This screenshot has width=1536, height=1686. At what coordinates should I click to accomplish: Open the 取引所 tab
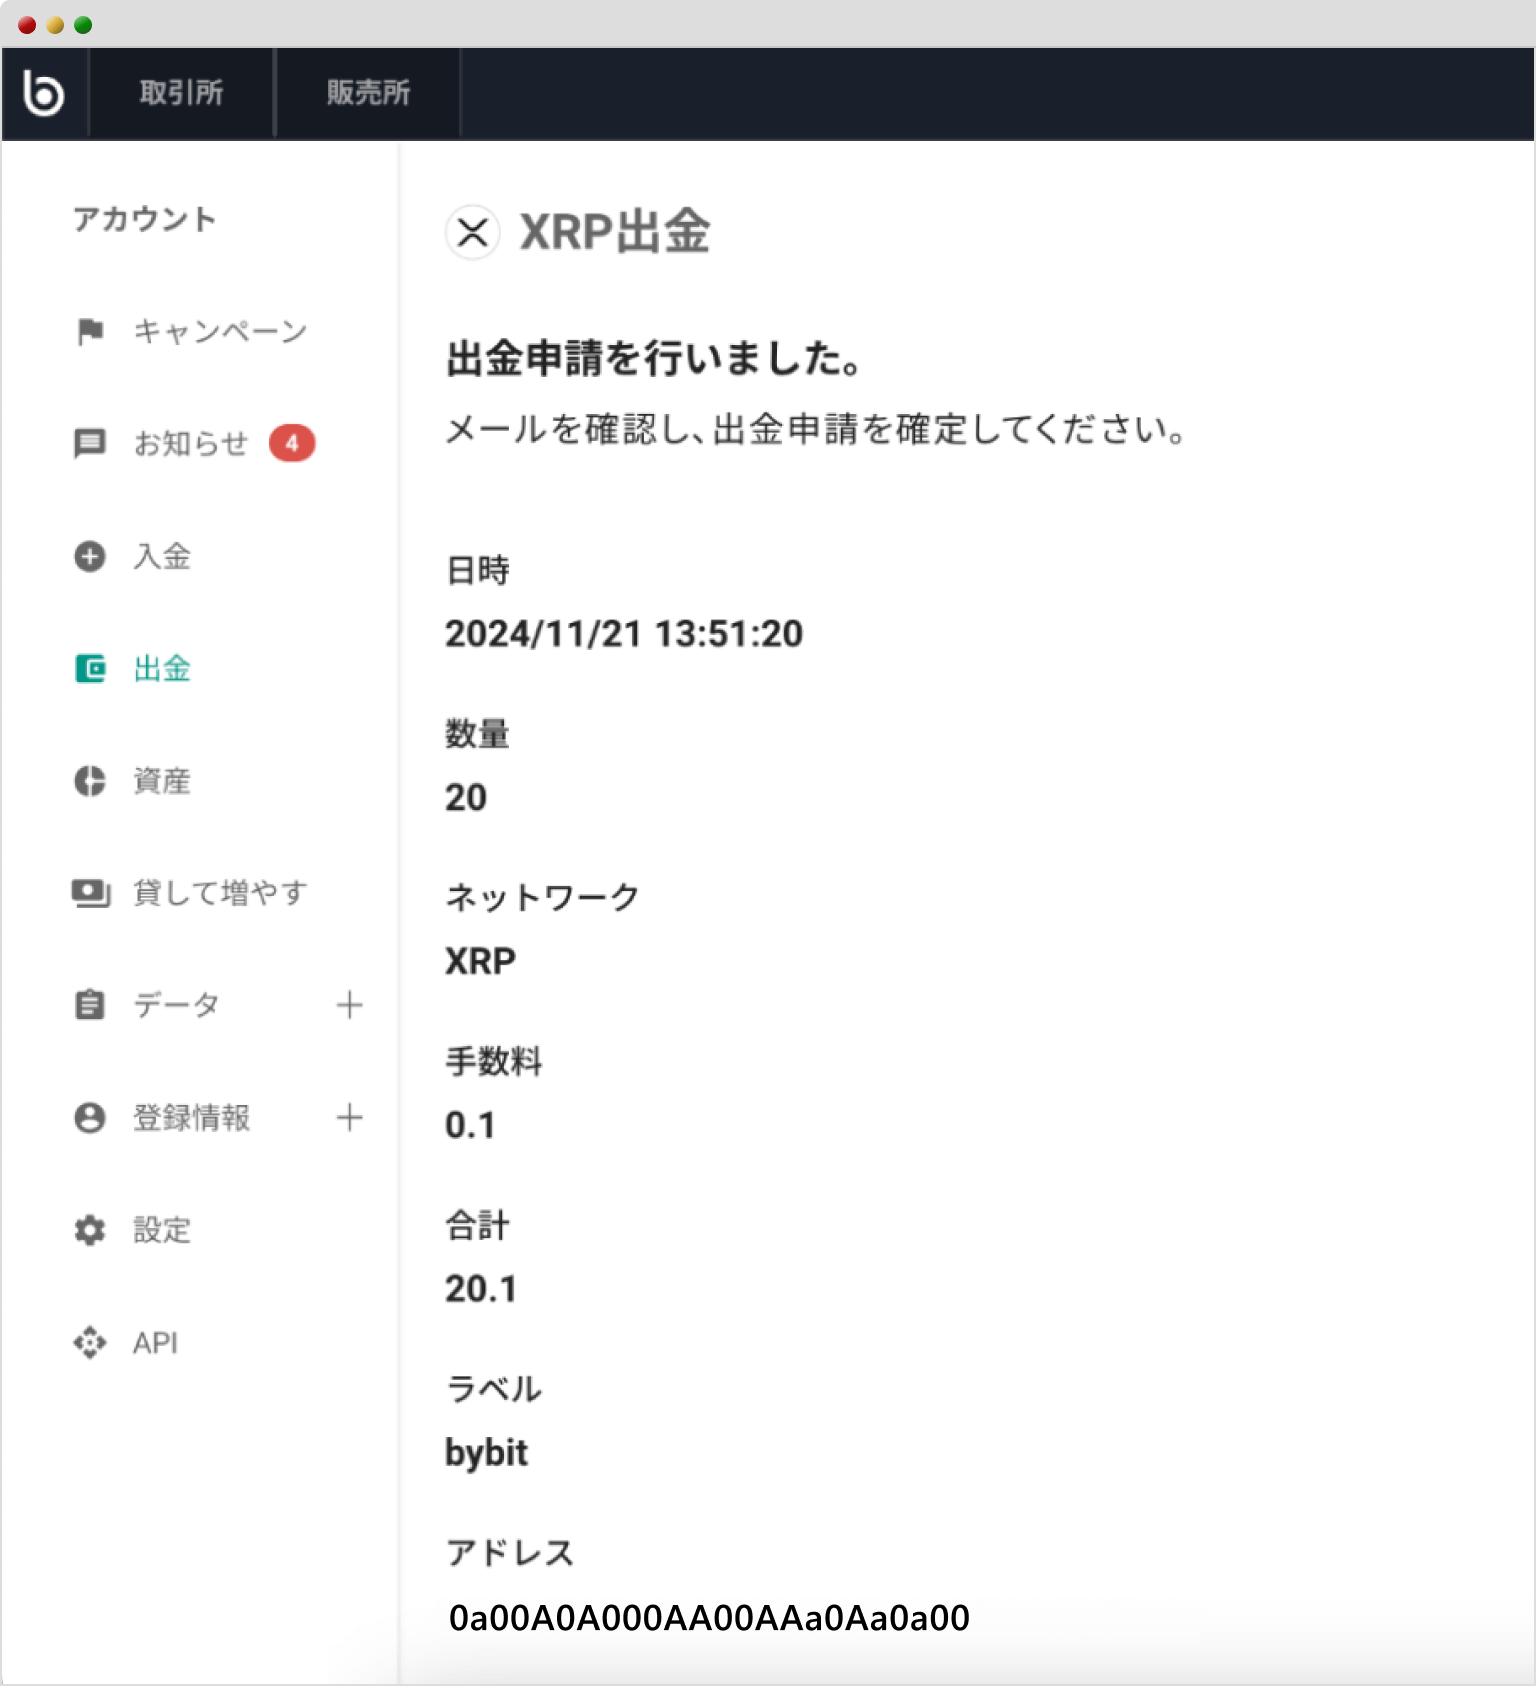click(x=181, y=93)
